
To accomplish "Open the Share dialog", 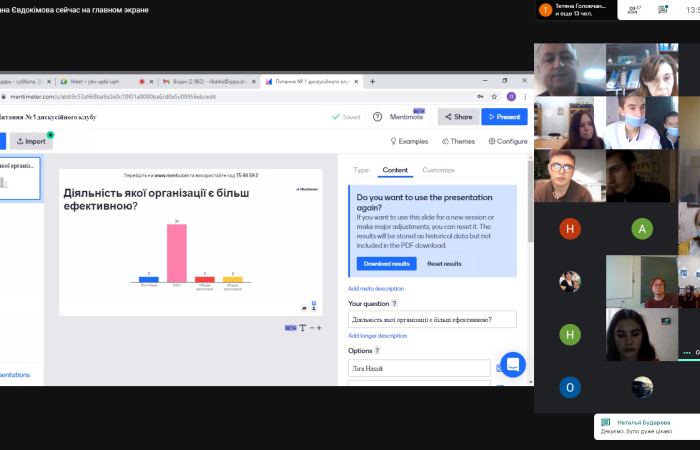I will [x=458, y=116].
